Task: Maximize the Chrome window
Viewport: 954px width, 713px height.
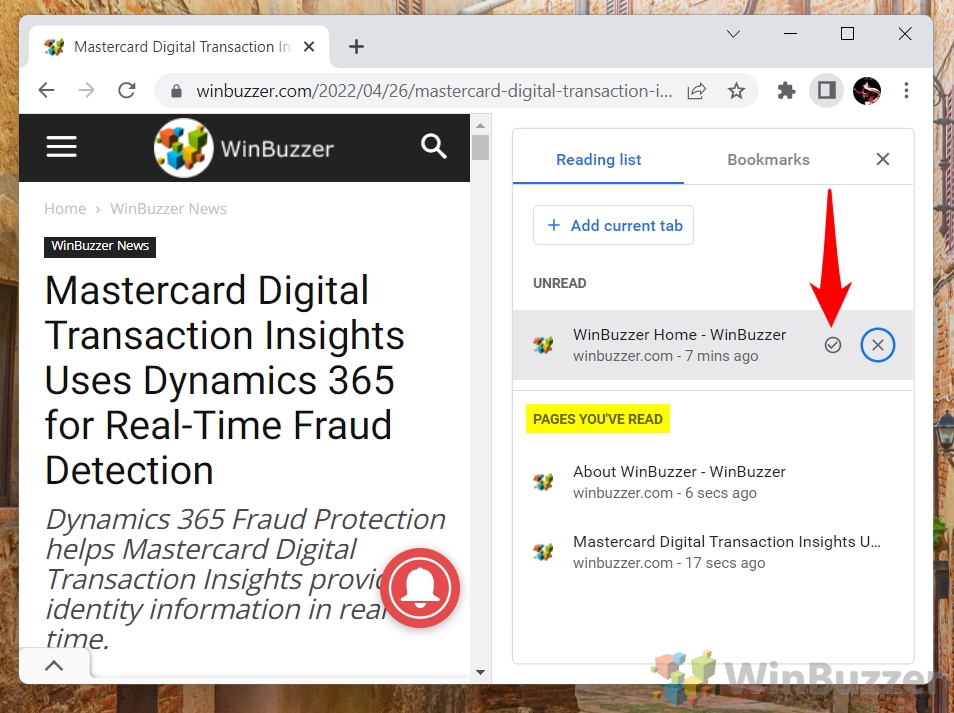Action: pyautogui.click(x=847, y=34)
